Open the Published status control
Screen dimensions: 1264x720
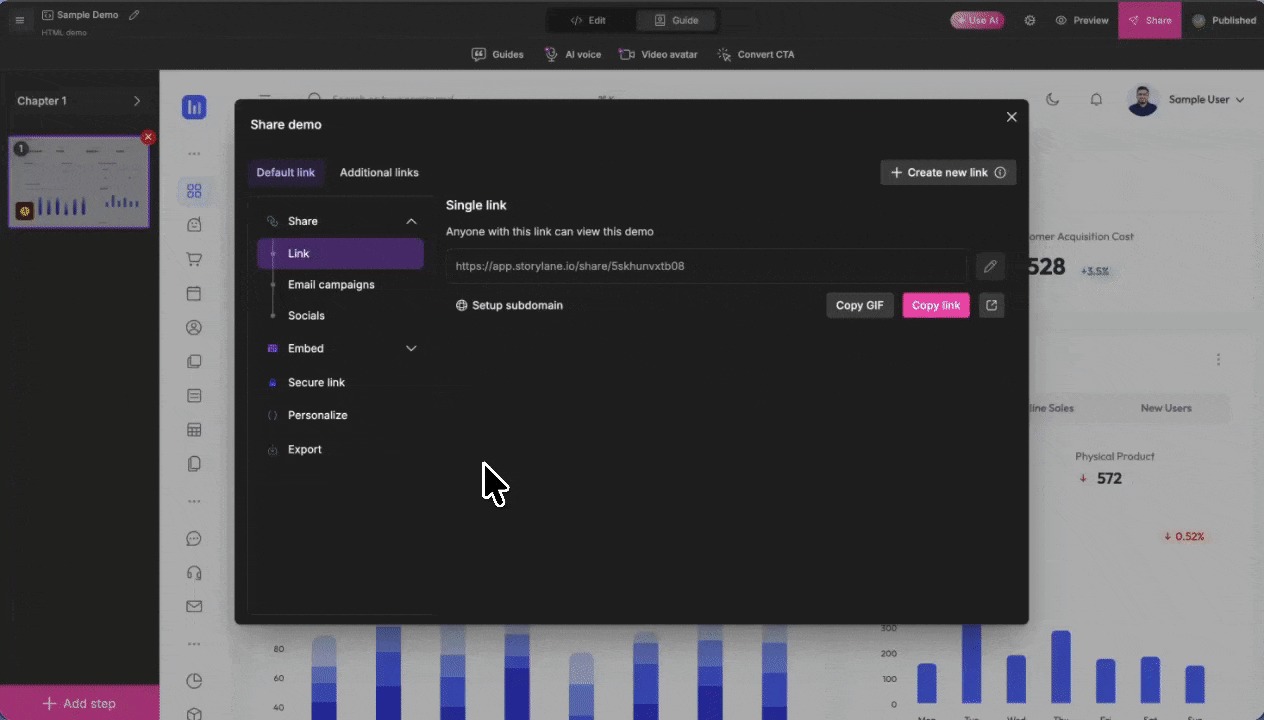click(1225, 20)
